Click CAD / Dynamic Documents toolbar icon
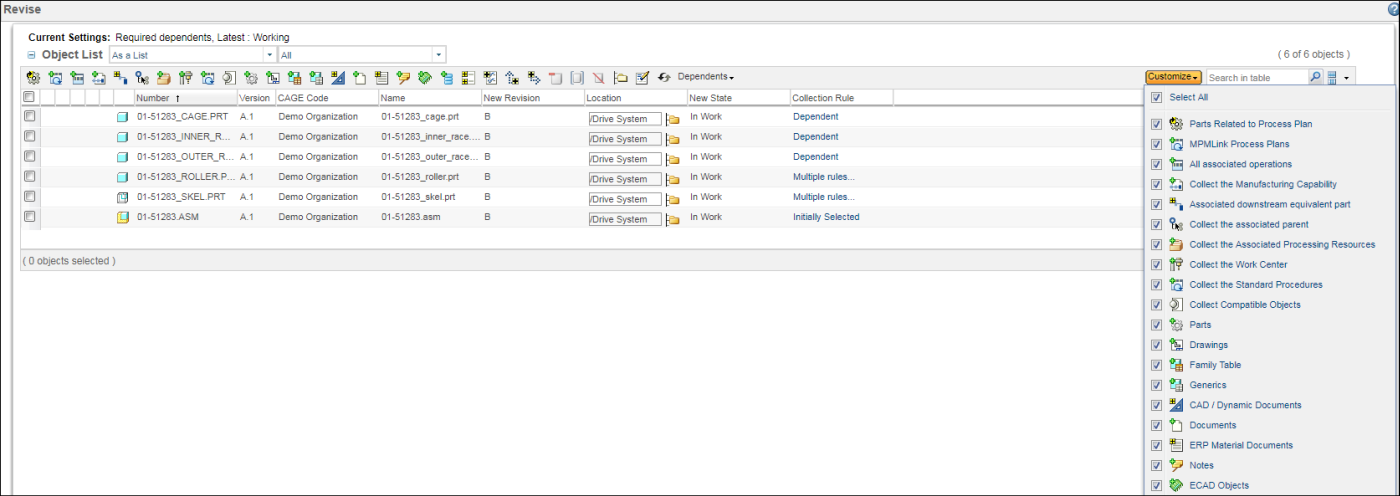Viewport: 1400px width, 496px height. [x=338, y=77]
